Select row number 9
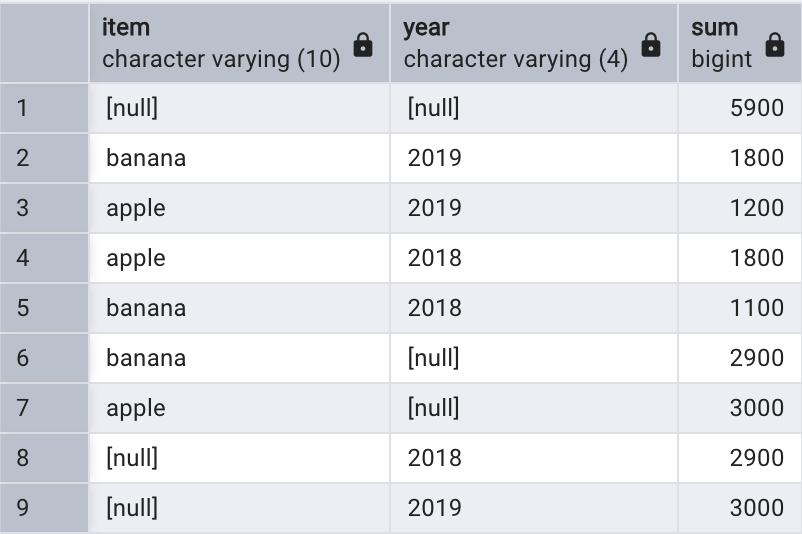This screenshot has width=802, height=534. tap(44, 507)
